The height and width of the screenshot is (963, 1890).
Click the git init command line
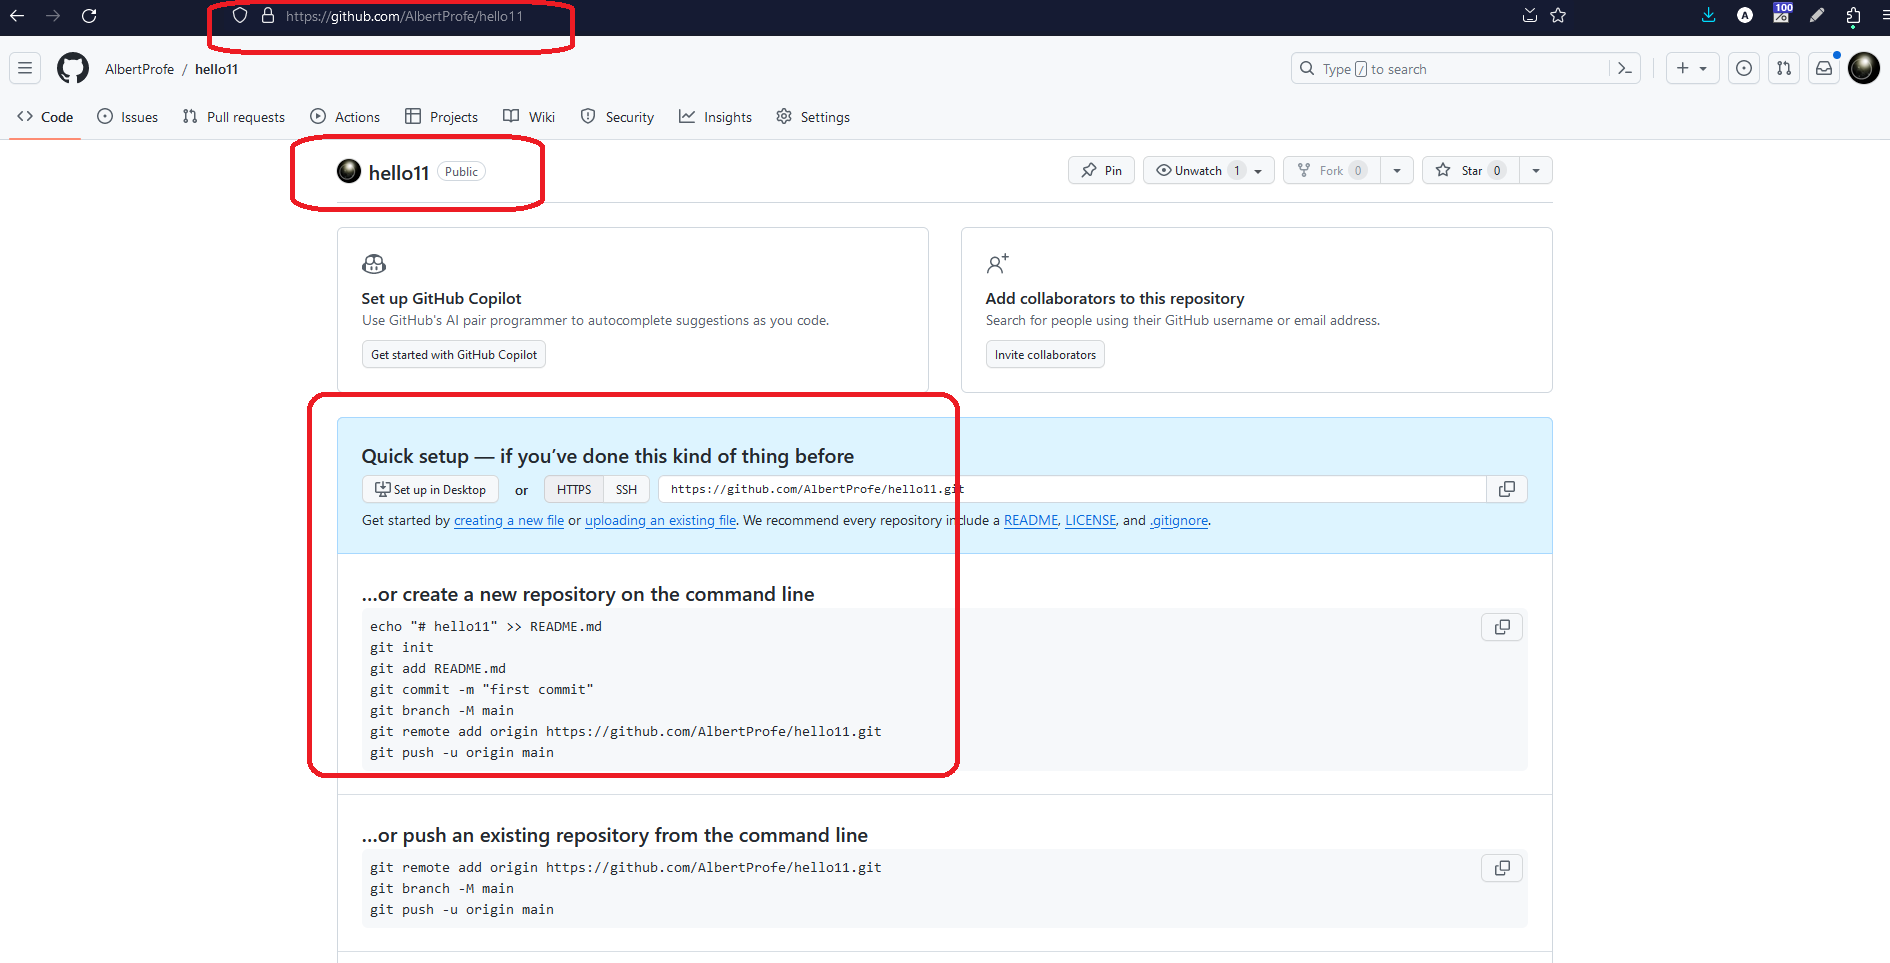[402, 647]
